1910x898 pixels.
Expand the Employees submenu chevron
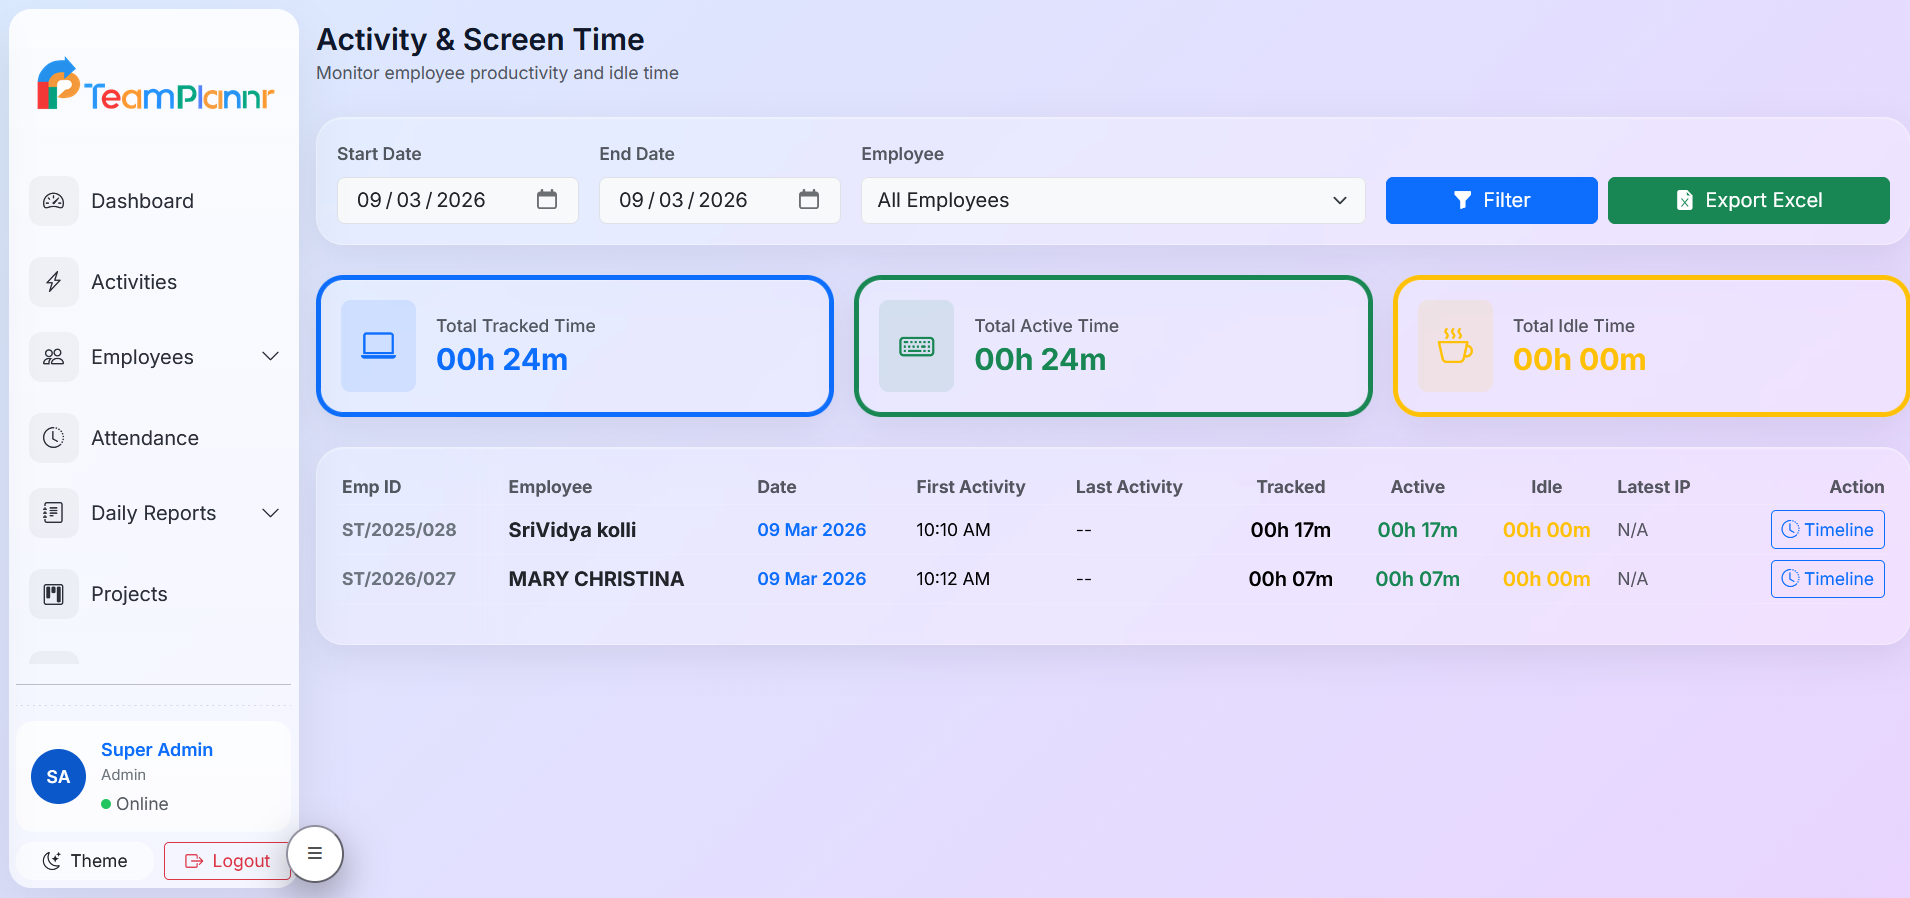coord(270,357)
